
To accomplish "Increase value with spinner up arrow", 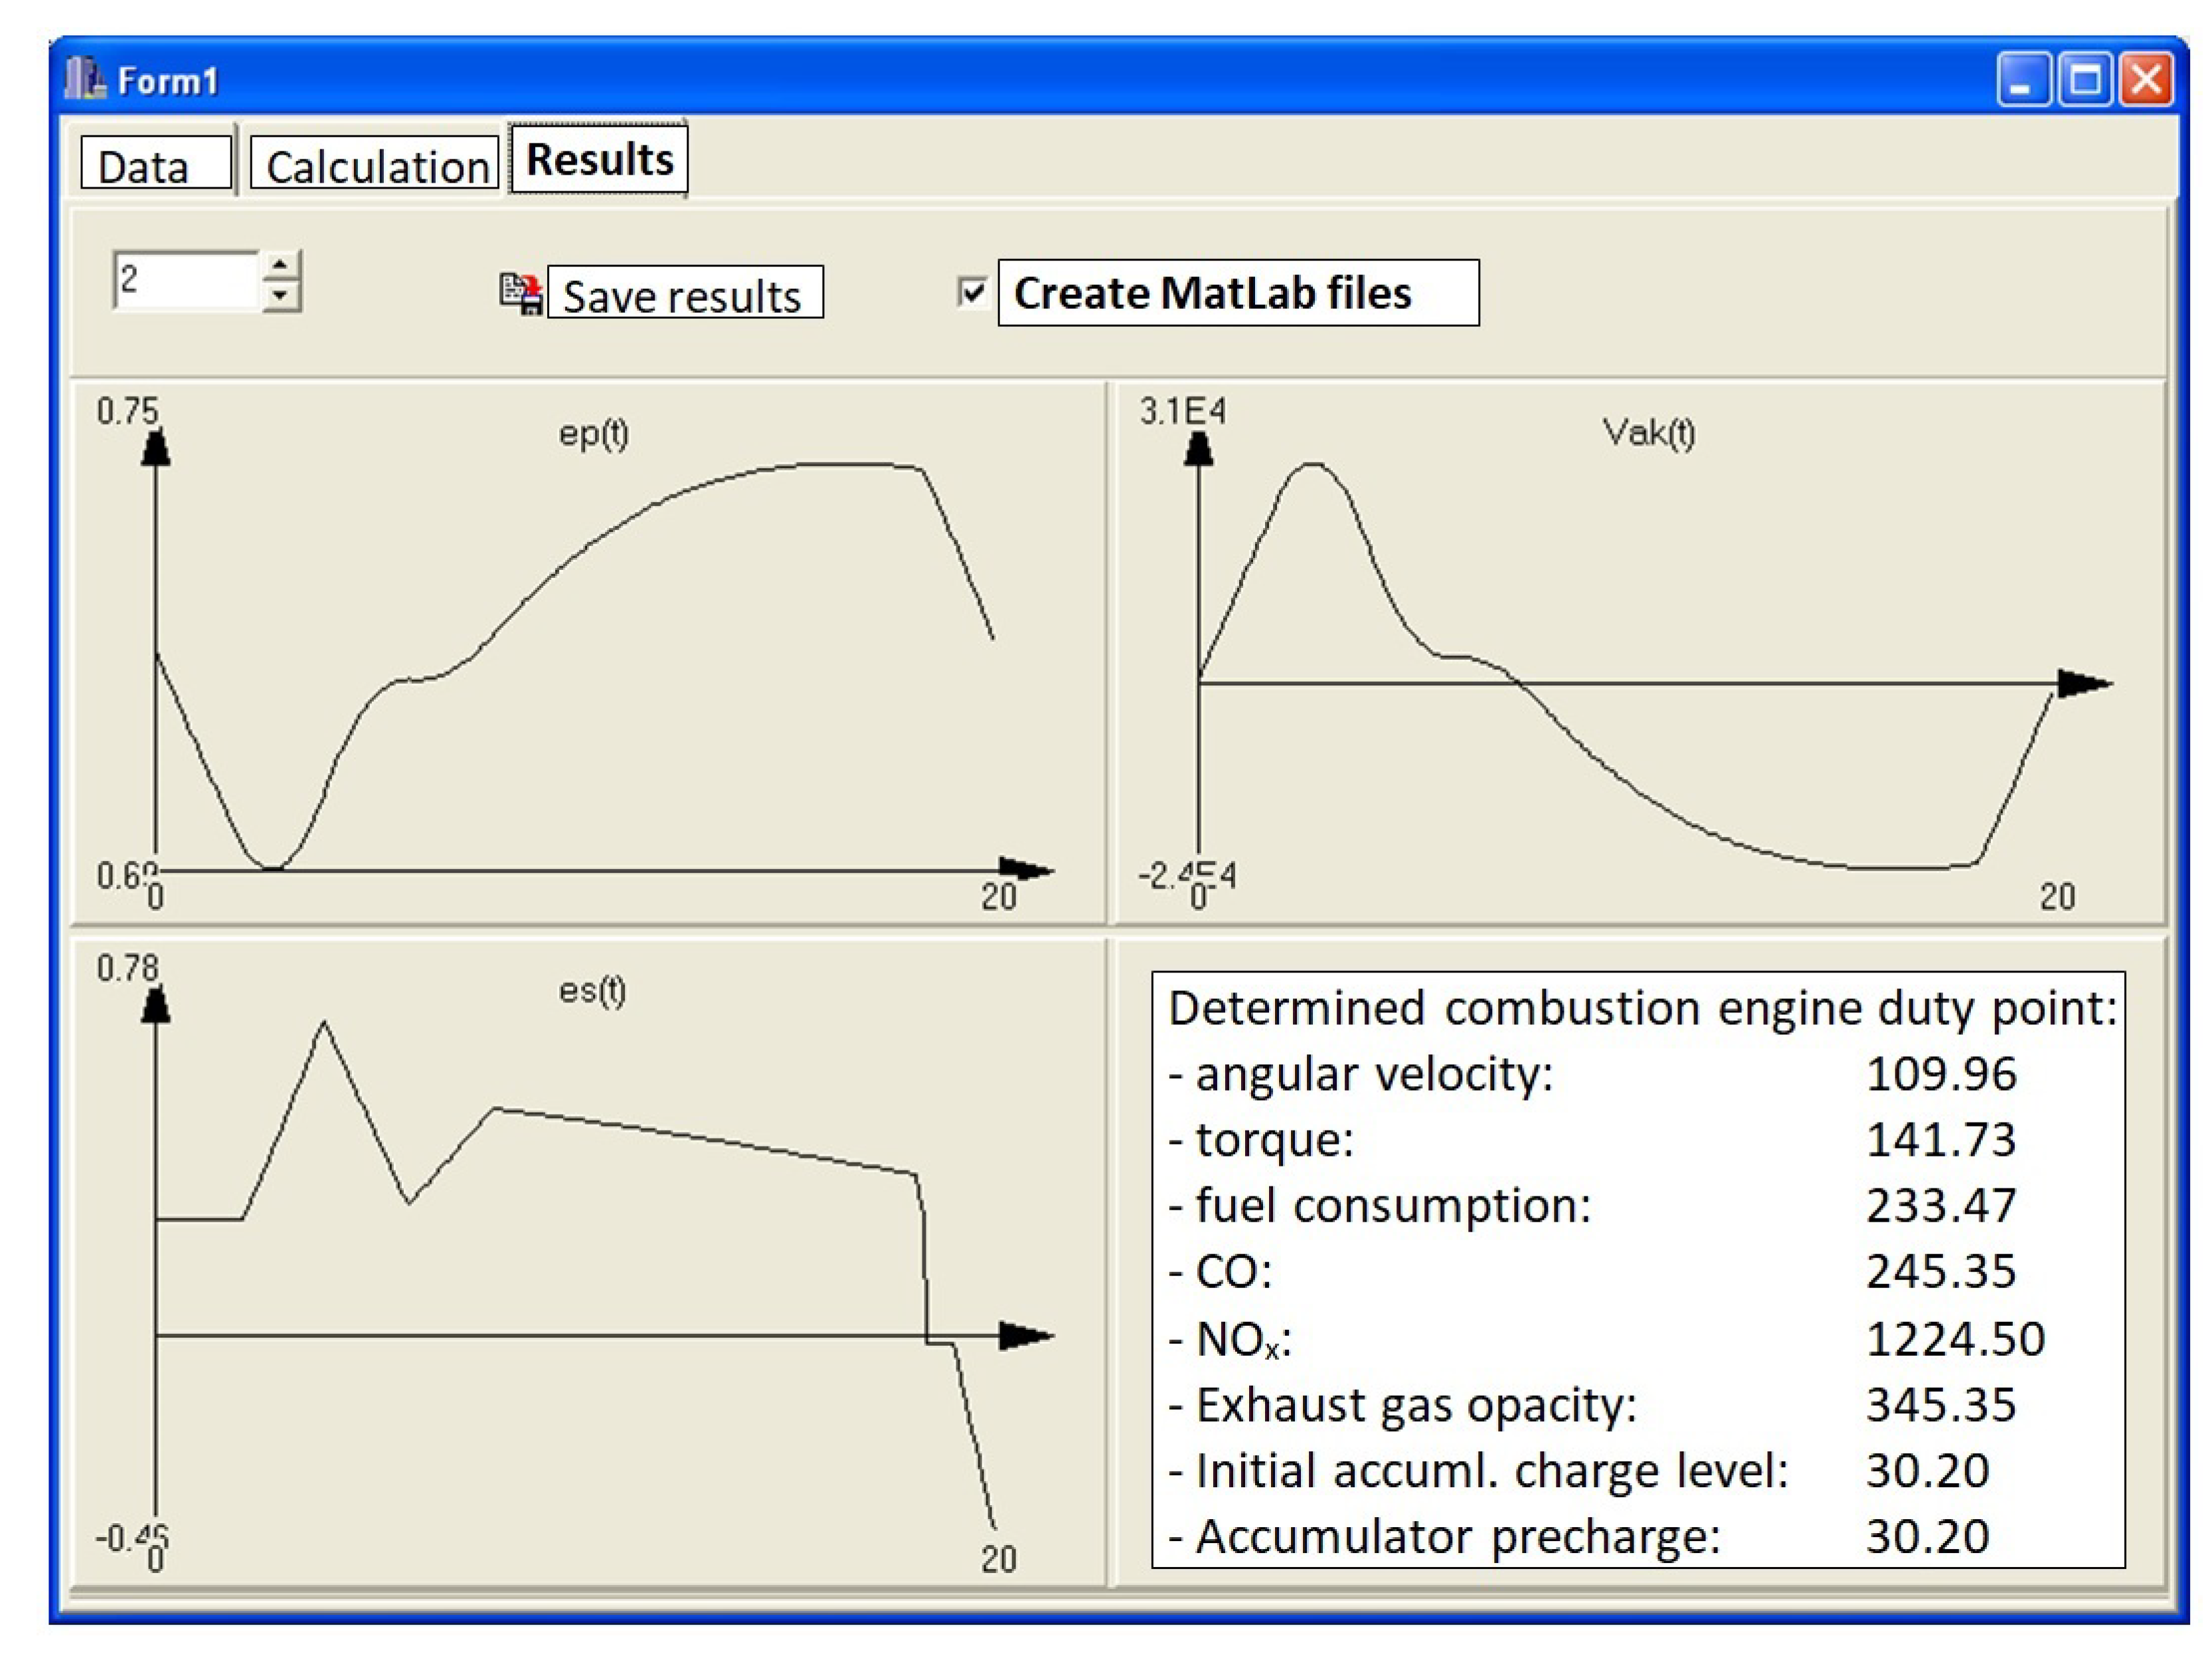I will 281,266.
